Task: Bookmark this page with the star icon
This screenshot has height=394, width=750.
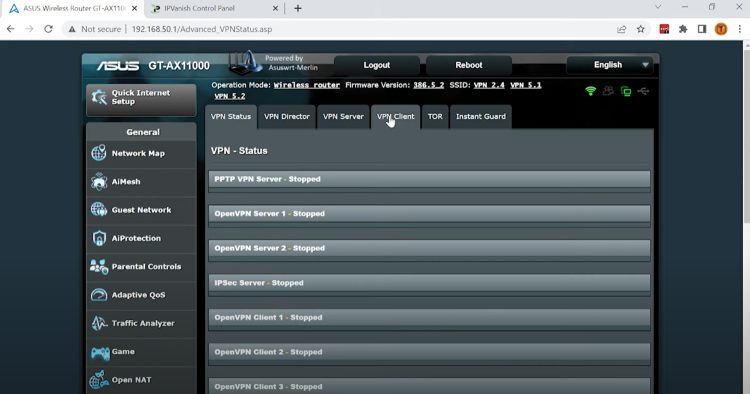Action: point(640,29)
